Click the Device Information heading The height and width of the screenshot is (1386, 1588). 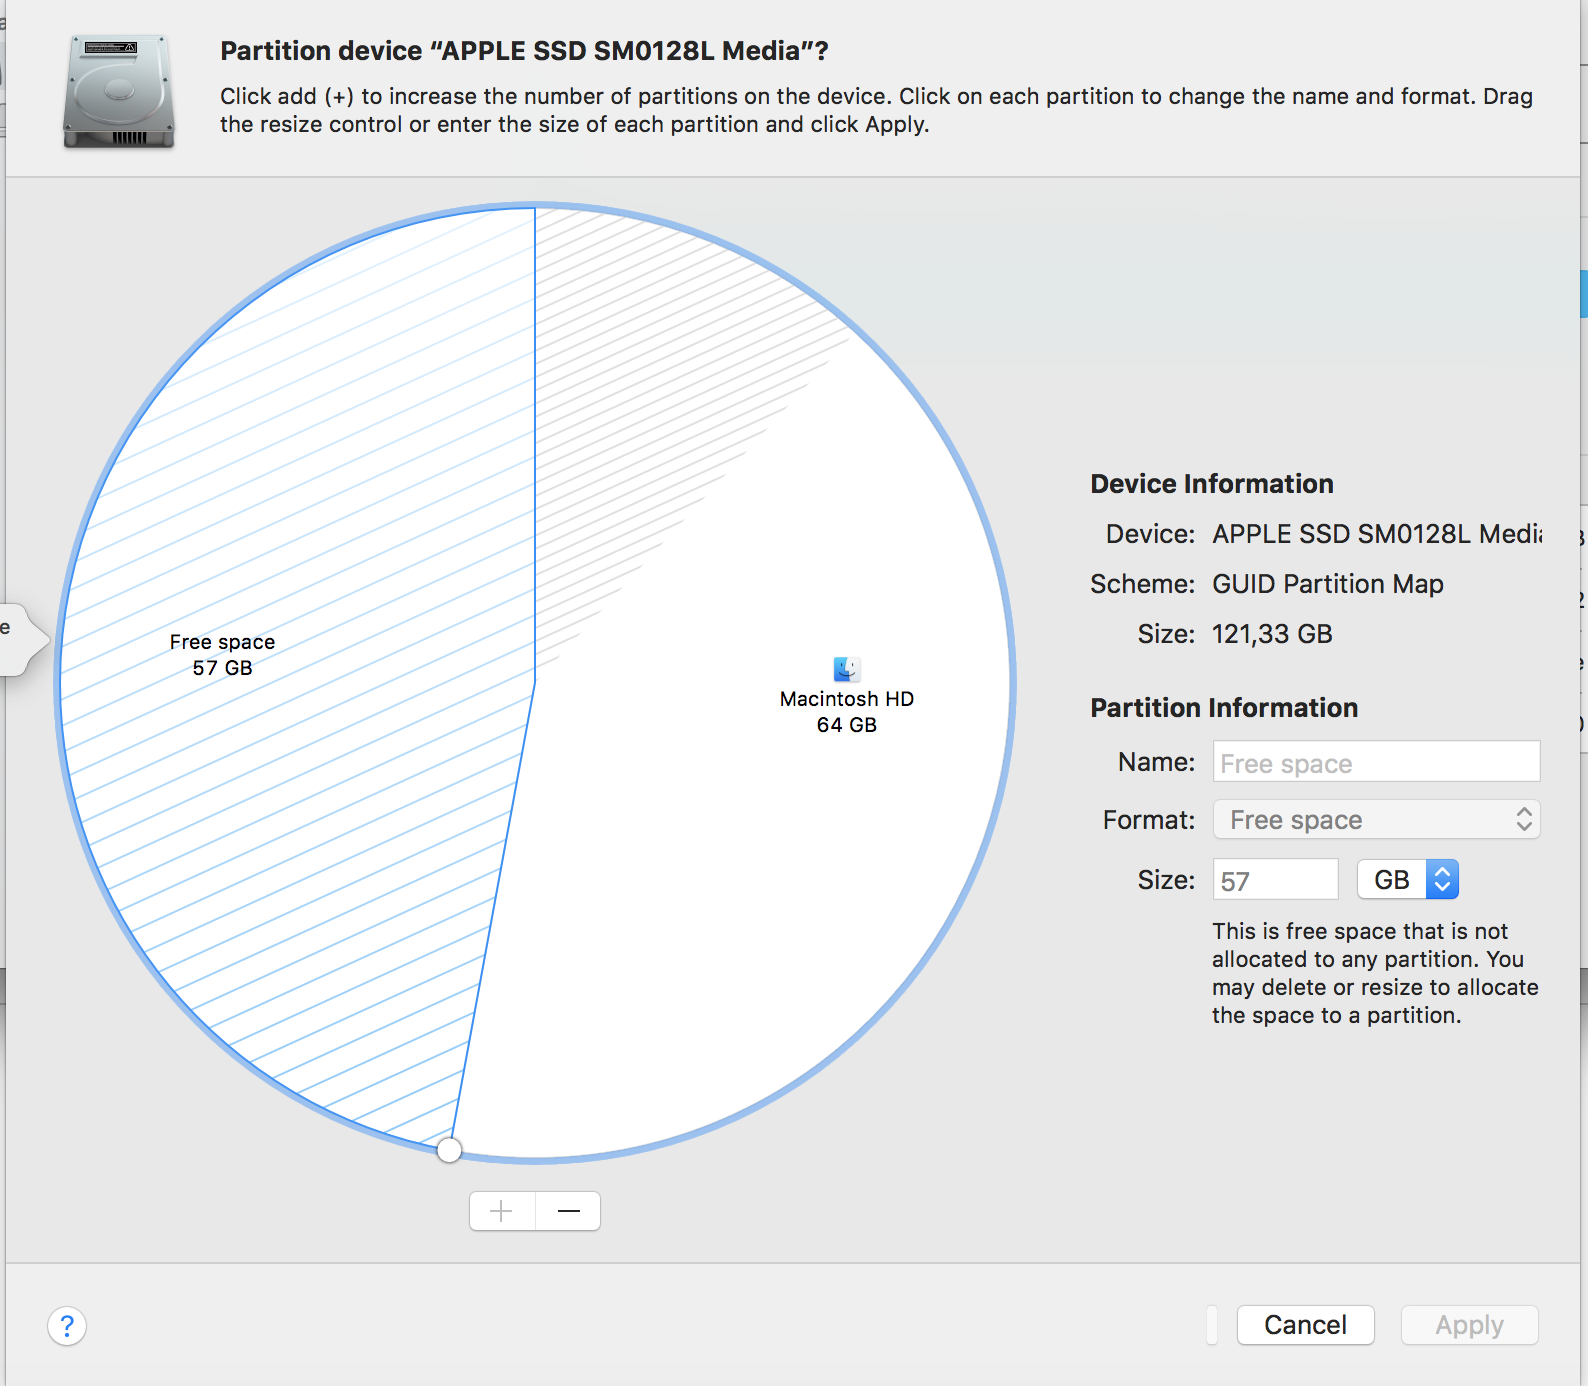point(1212,484)
